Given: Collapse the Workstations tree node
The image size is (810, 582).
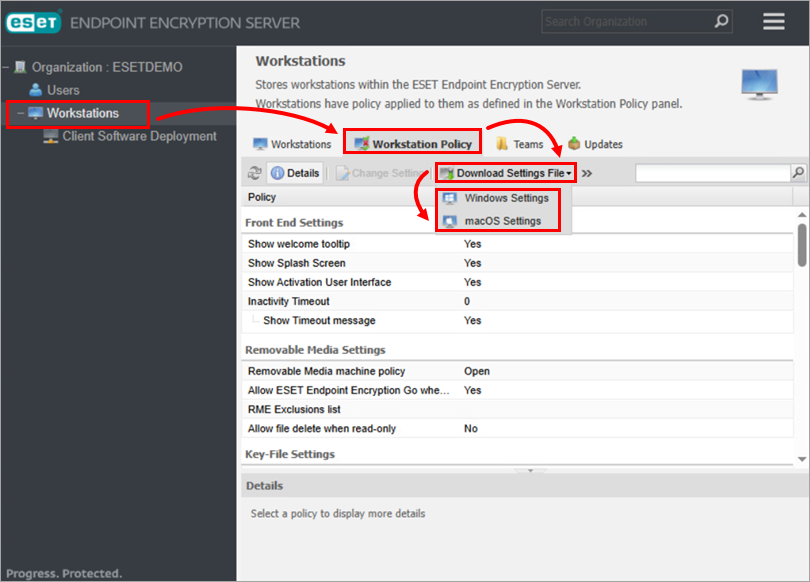Looking at the screenshot, I should [x=20, y=114].
